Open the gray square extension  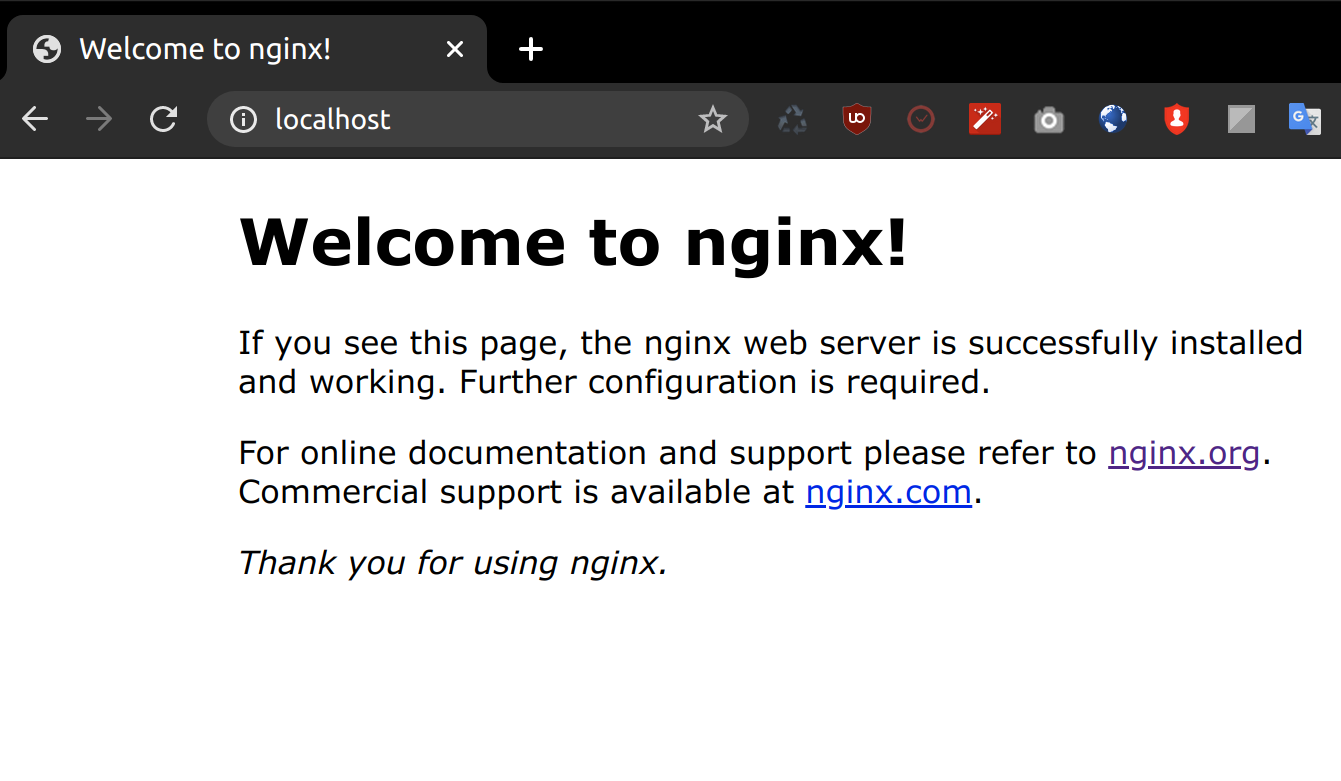coord(1241,120)
